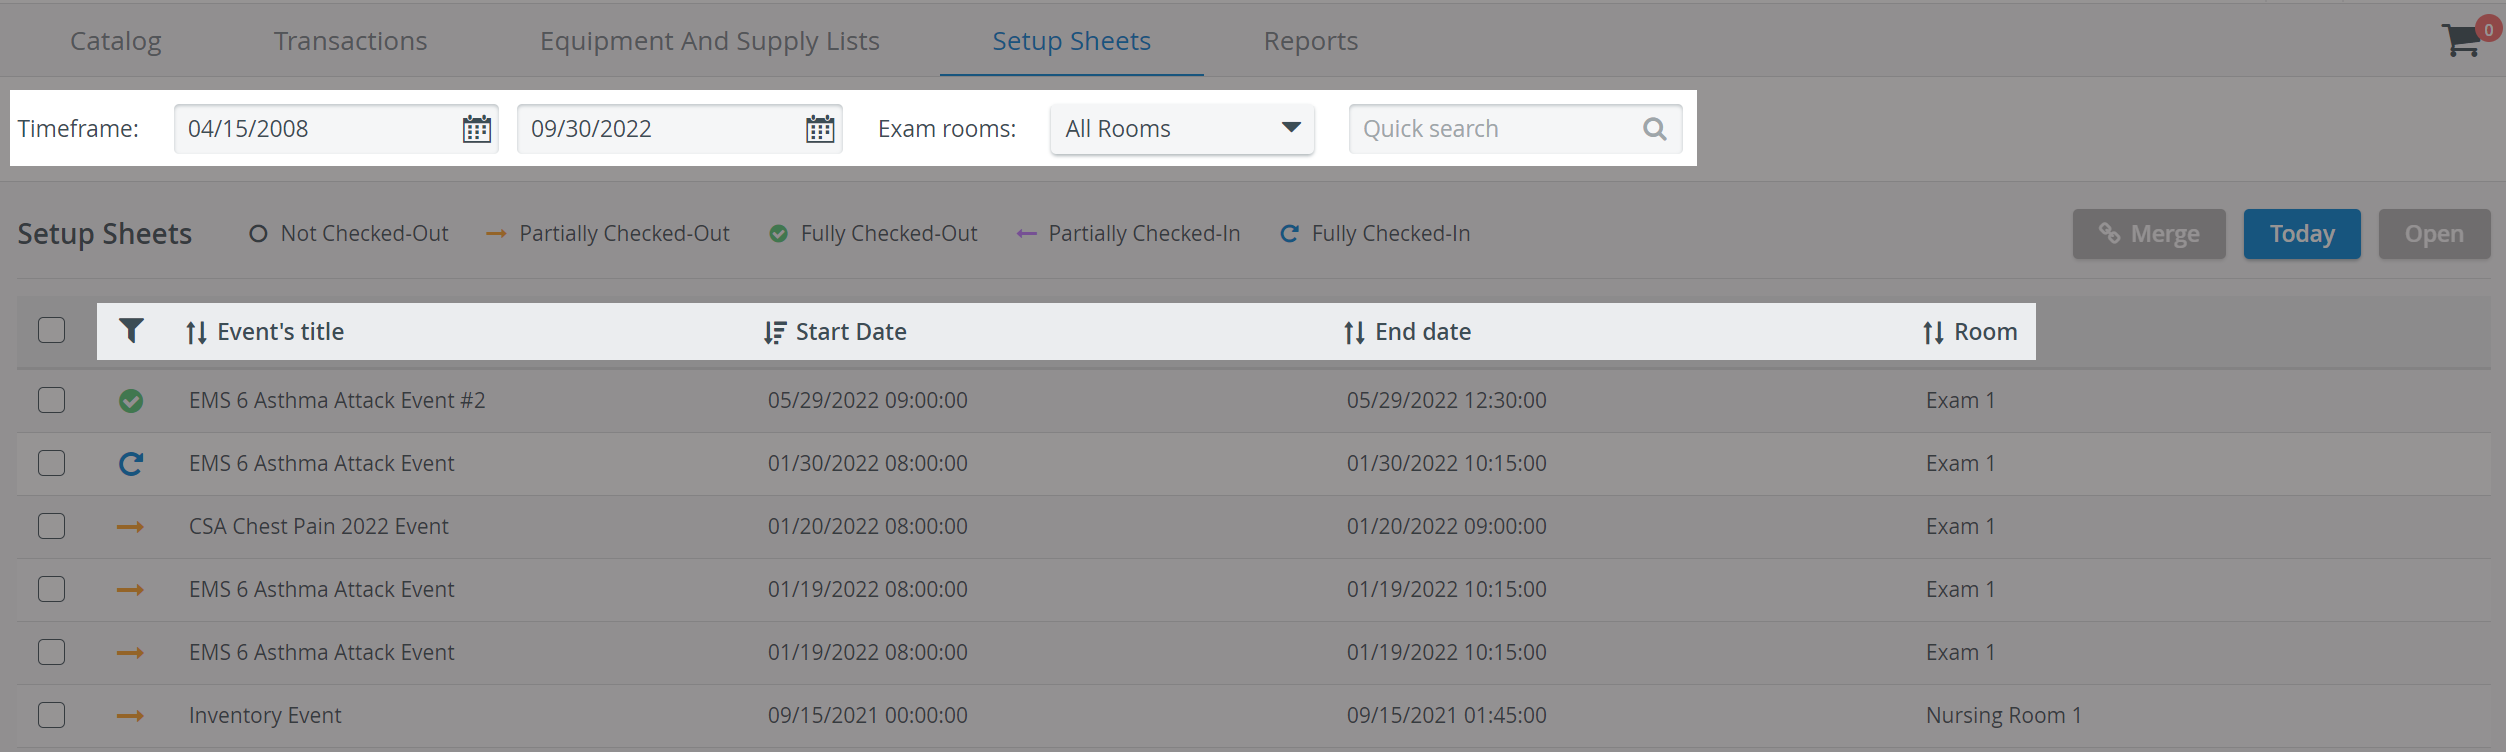This screenshot has width=2506, height=752.
Task: Click the Merge button
Action: (2149, 234)
